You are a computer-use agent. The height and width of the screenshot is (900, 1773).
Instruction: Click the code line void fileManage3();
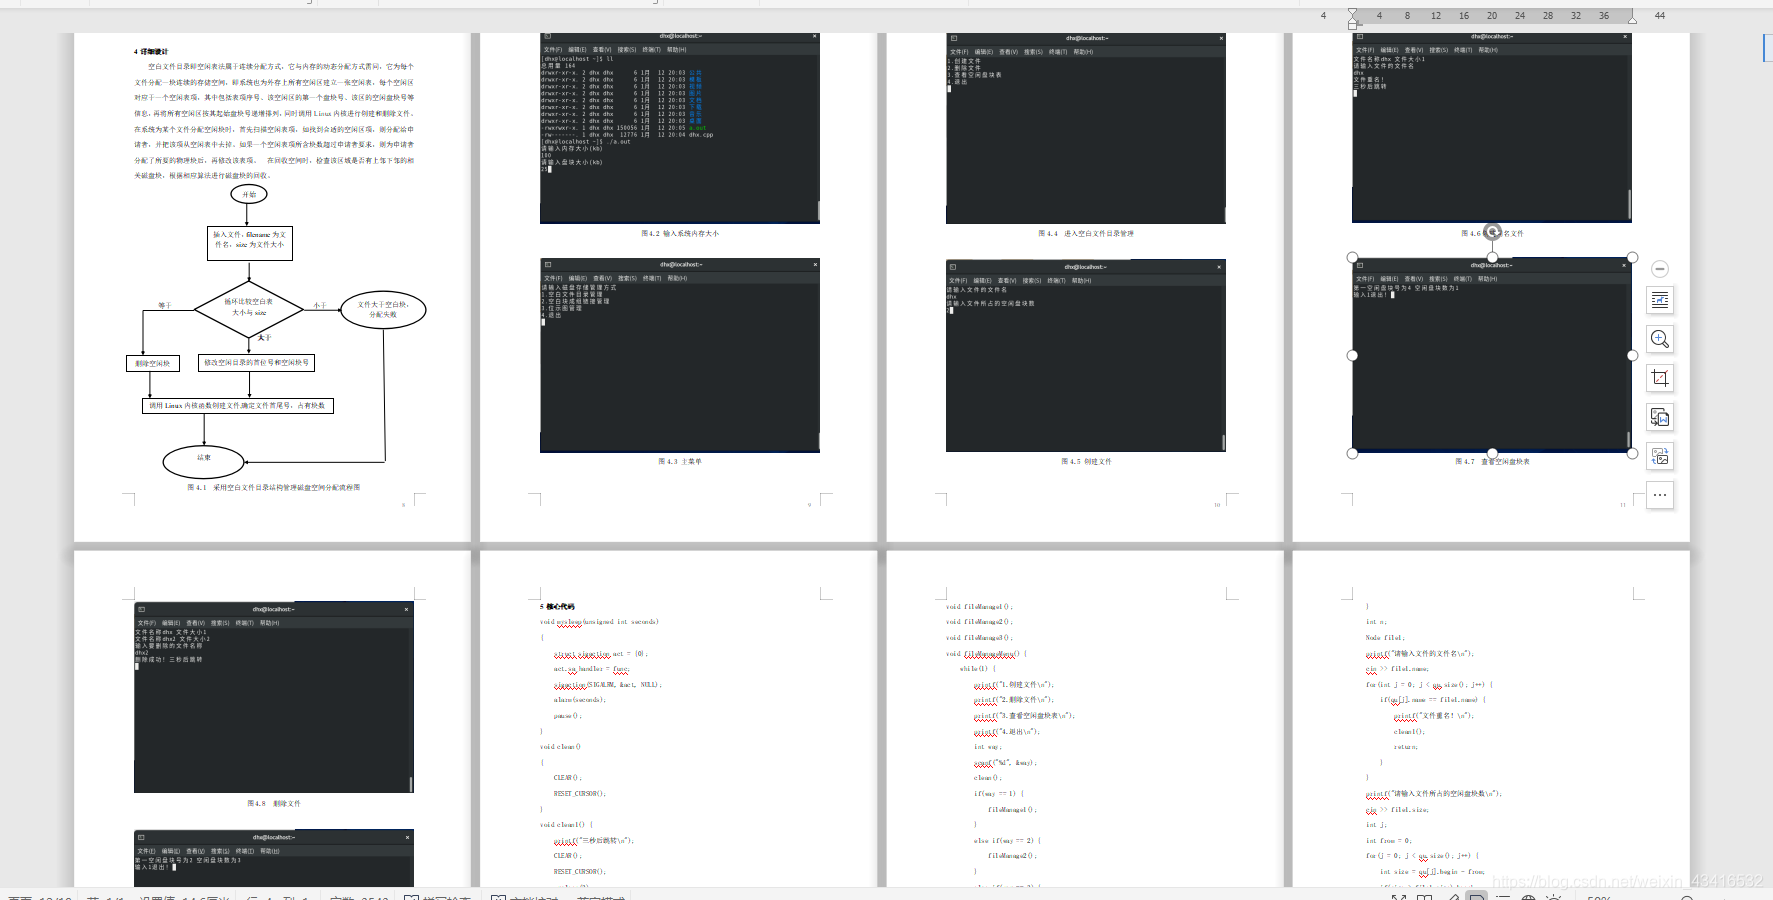(980, 638)
